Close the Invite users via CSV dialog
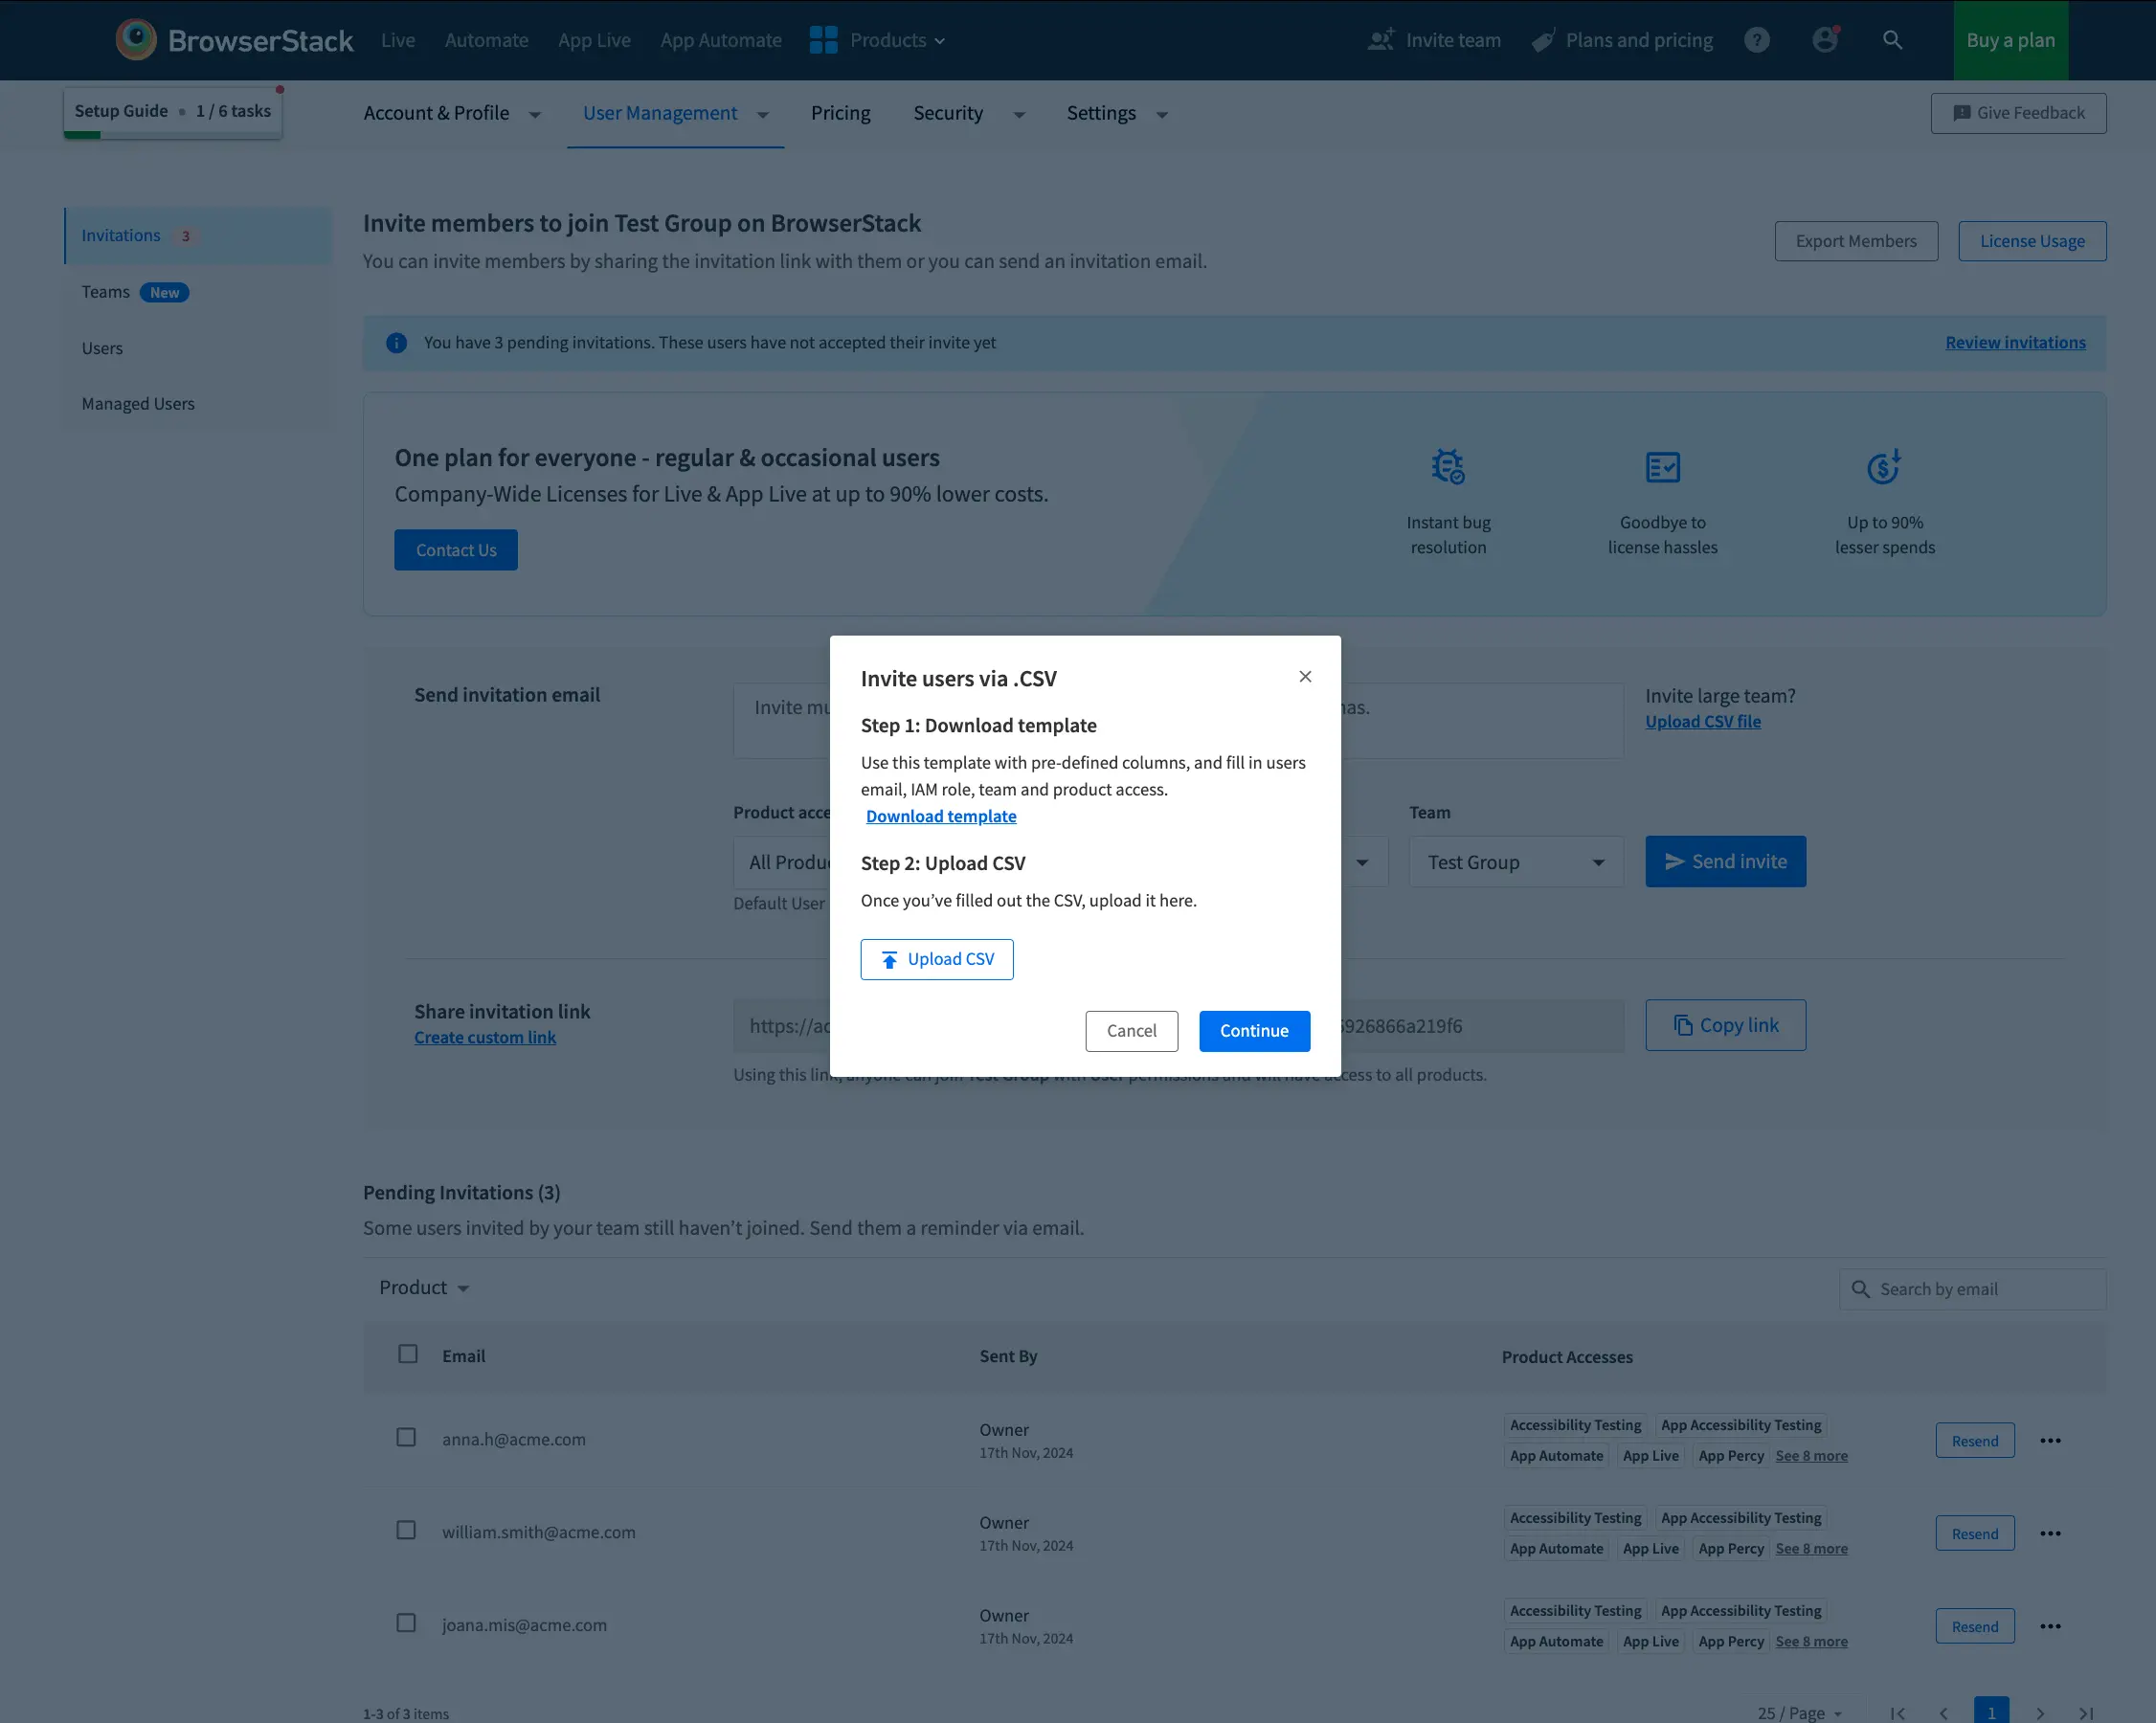This screenshot has width=2156, height=1723. click(1305, 677)
